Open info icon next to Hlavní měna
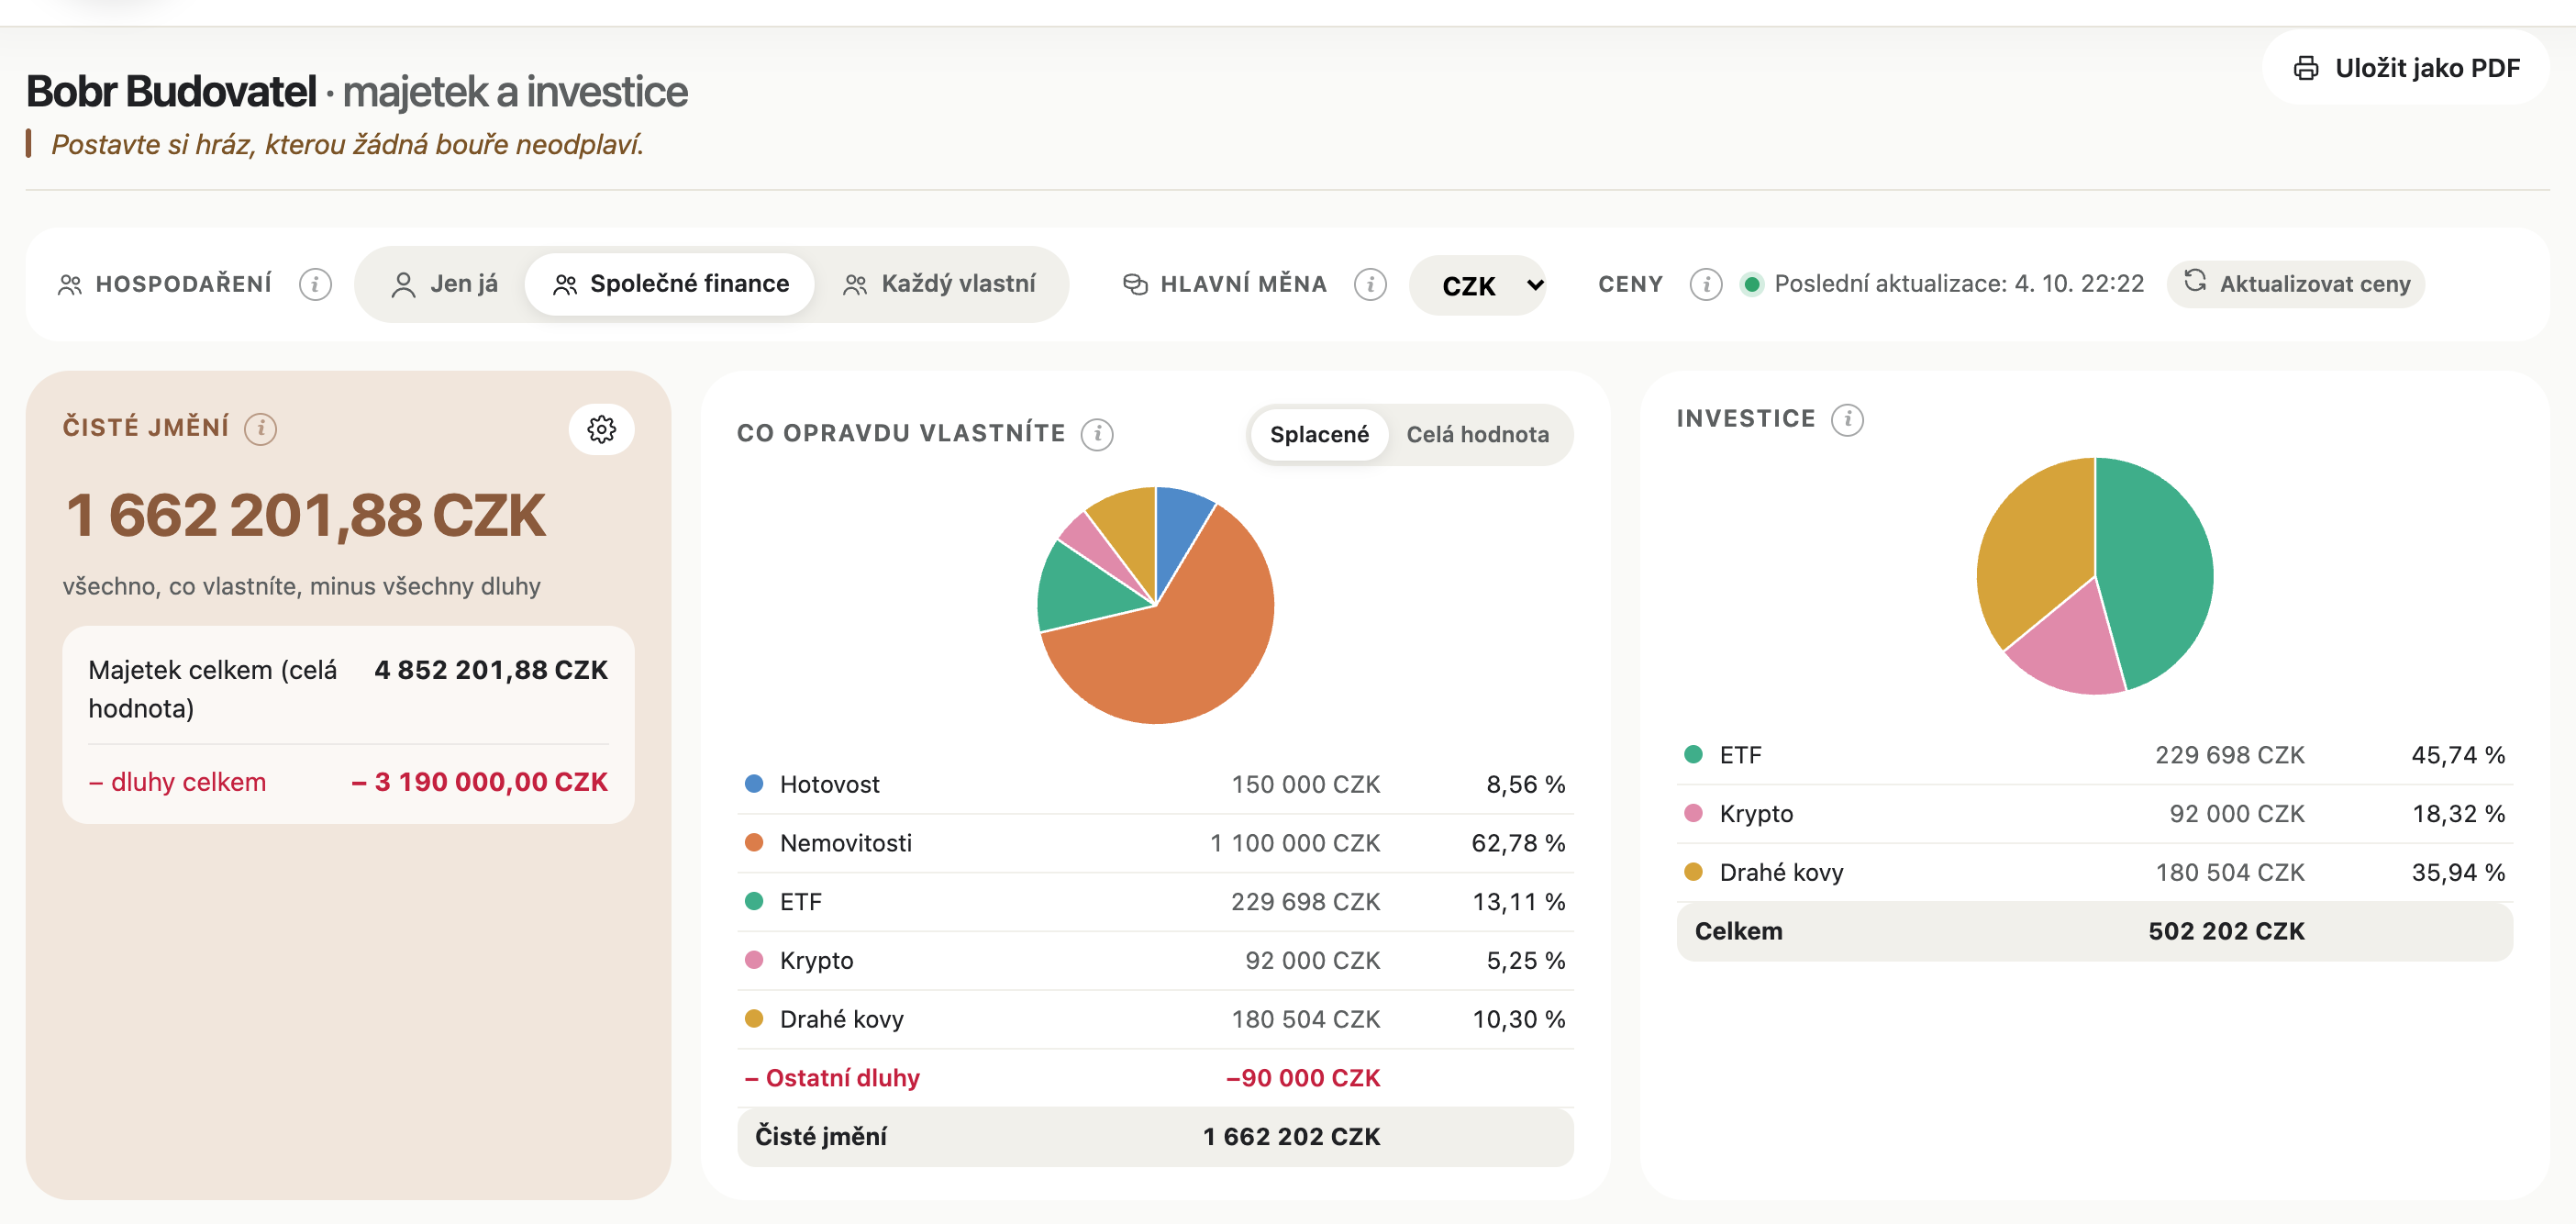The width and height of the screenshot is (2576, 1224). click(x=1370, y=284)
